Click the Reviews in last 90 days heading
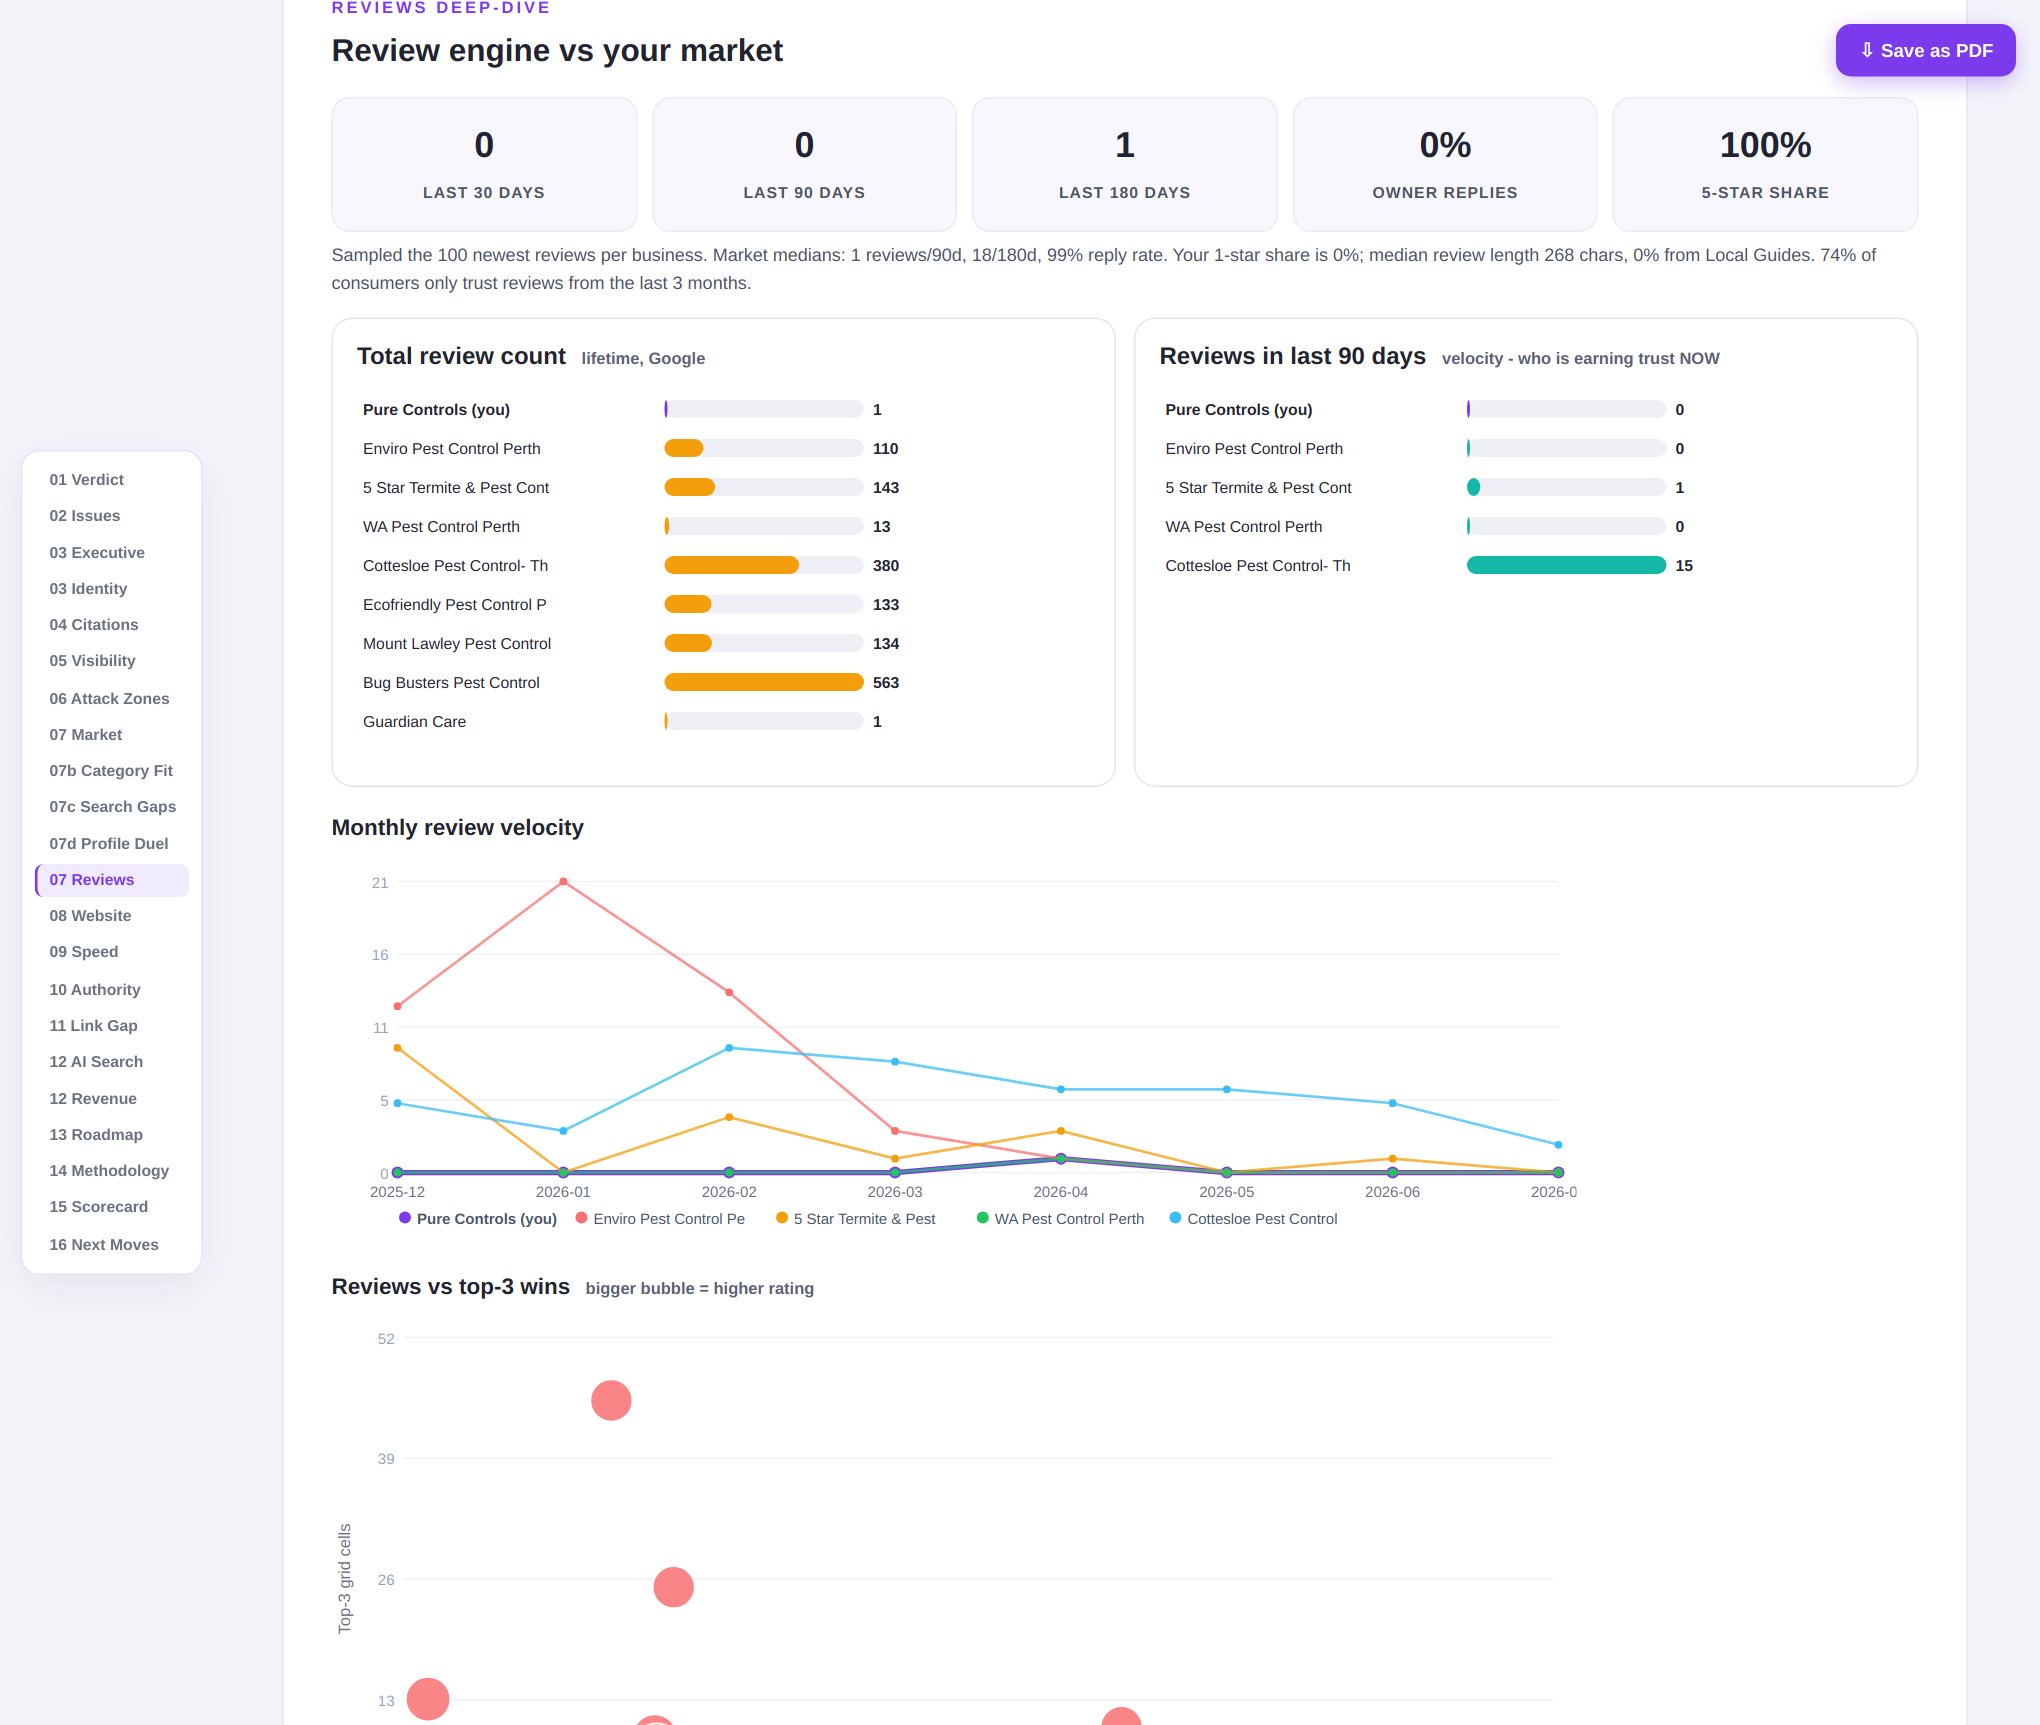The image size is (2040, 1725). pyautogui.click(x=1292, y=356)
